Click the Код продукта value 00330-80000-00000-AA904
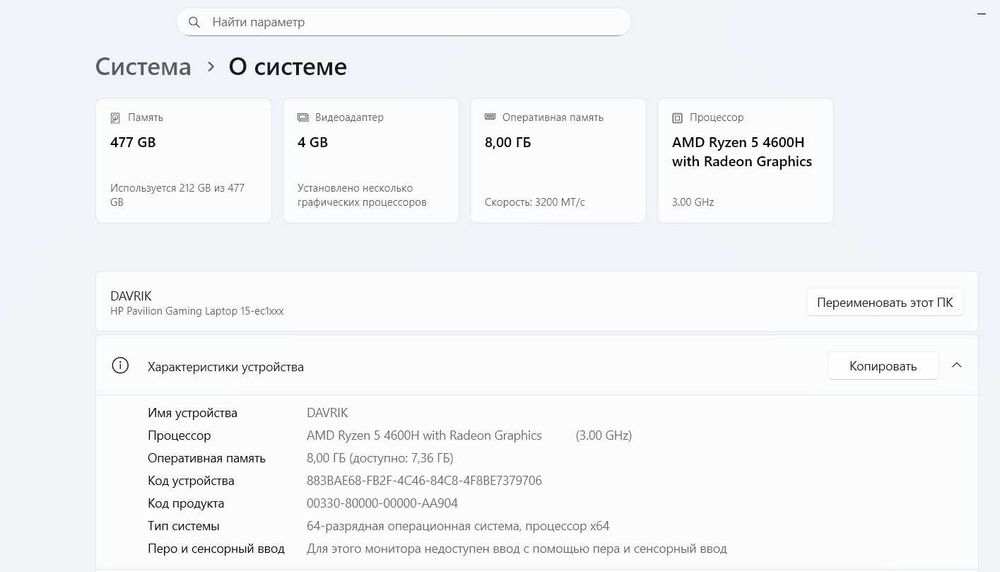The height and width of the screenshot is (572, 1000). click(382, 504)
